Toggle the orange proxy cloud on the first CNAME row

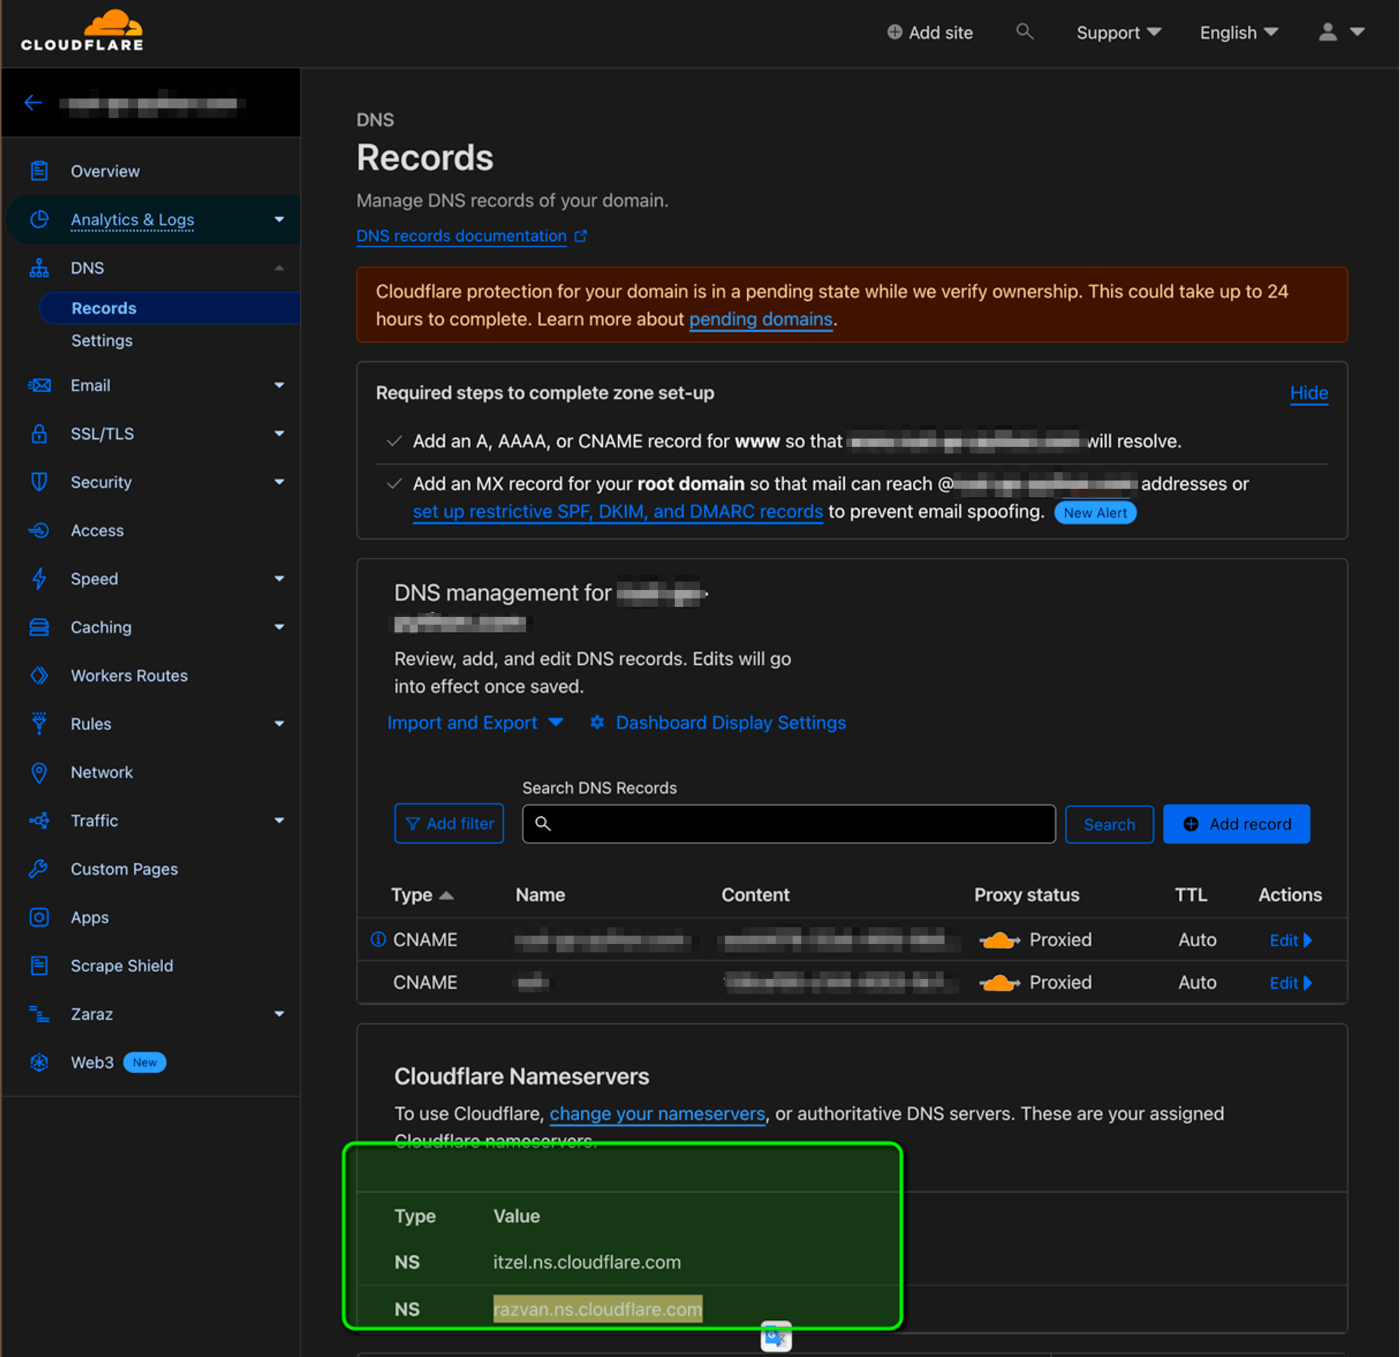point(999,940)
